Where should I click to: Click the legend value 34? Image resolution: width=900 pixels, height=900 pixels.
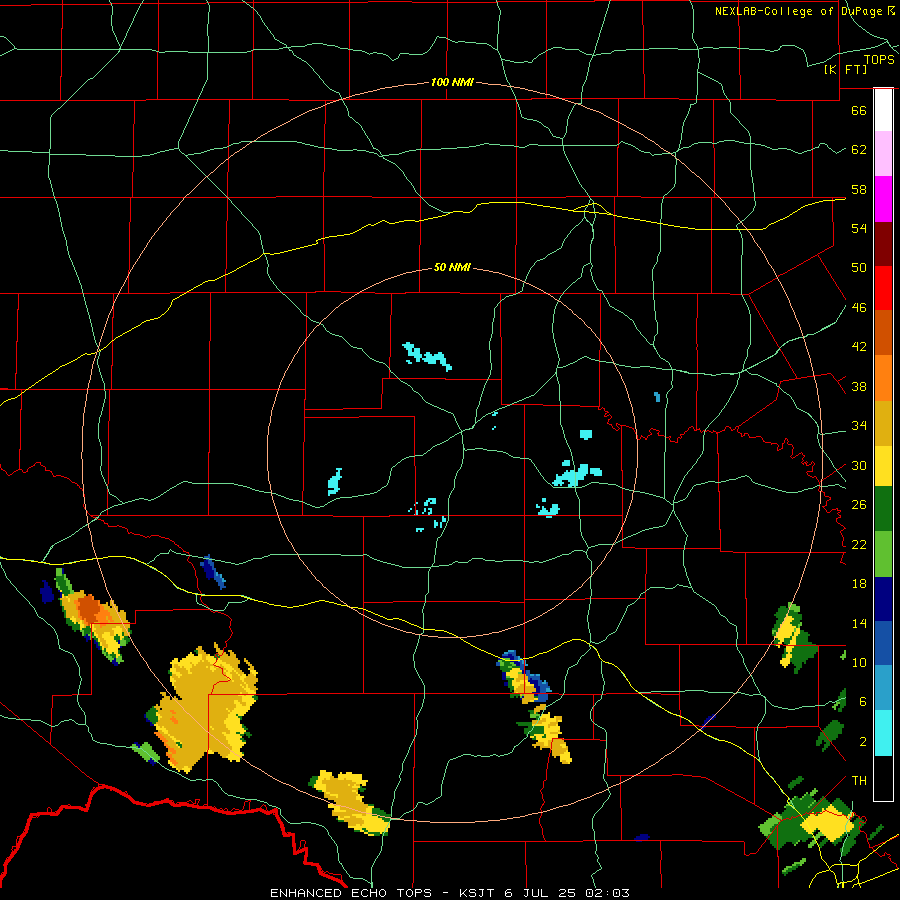[859, 426]
